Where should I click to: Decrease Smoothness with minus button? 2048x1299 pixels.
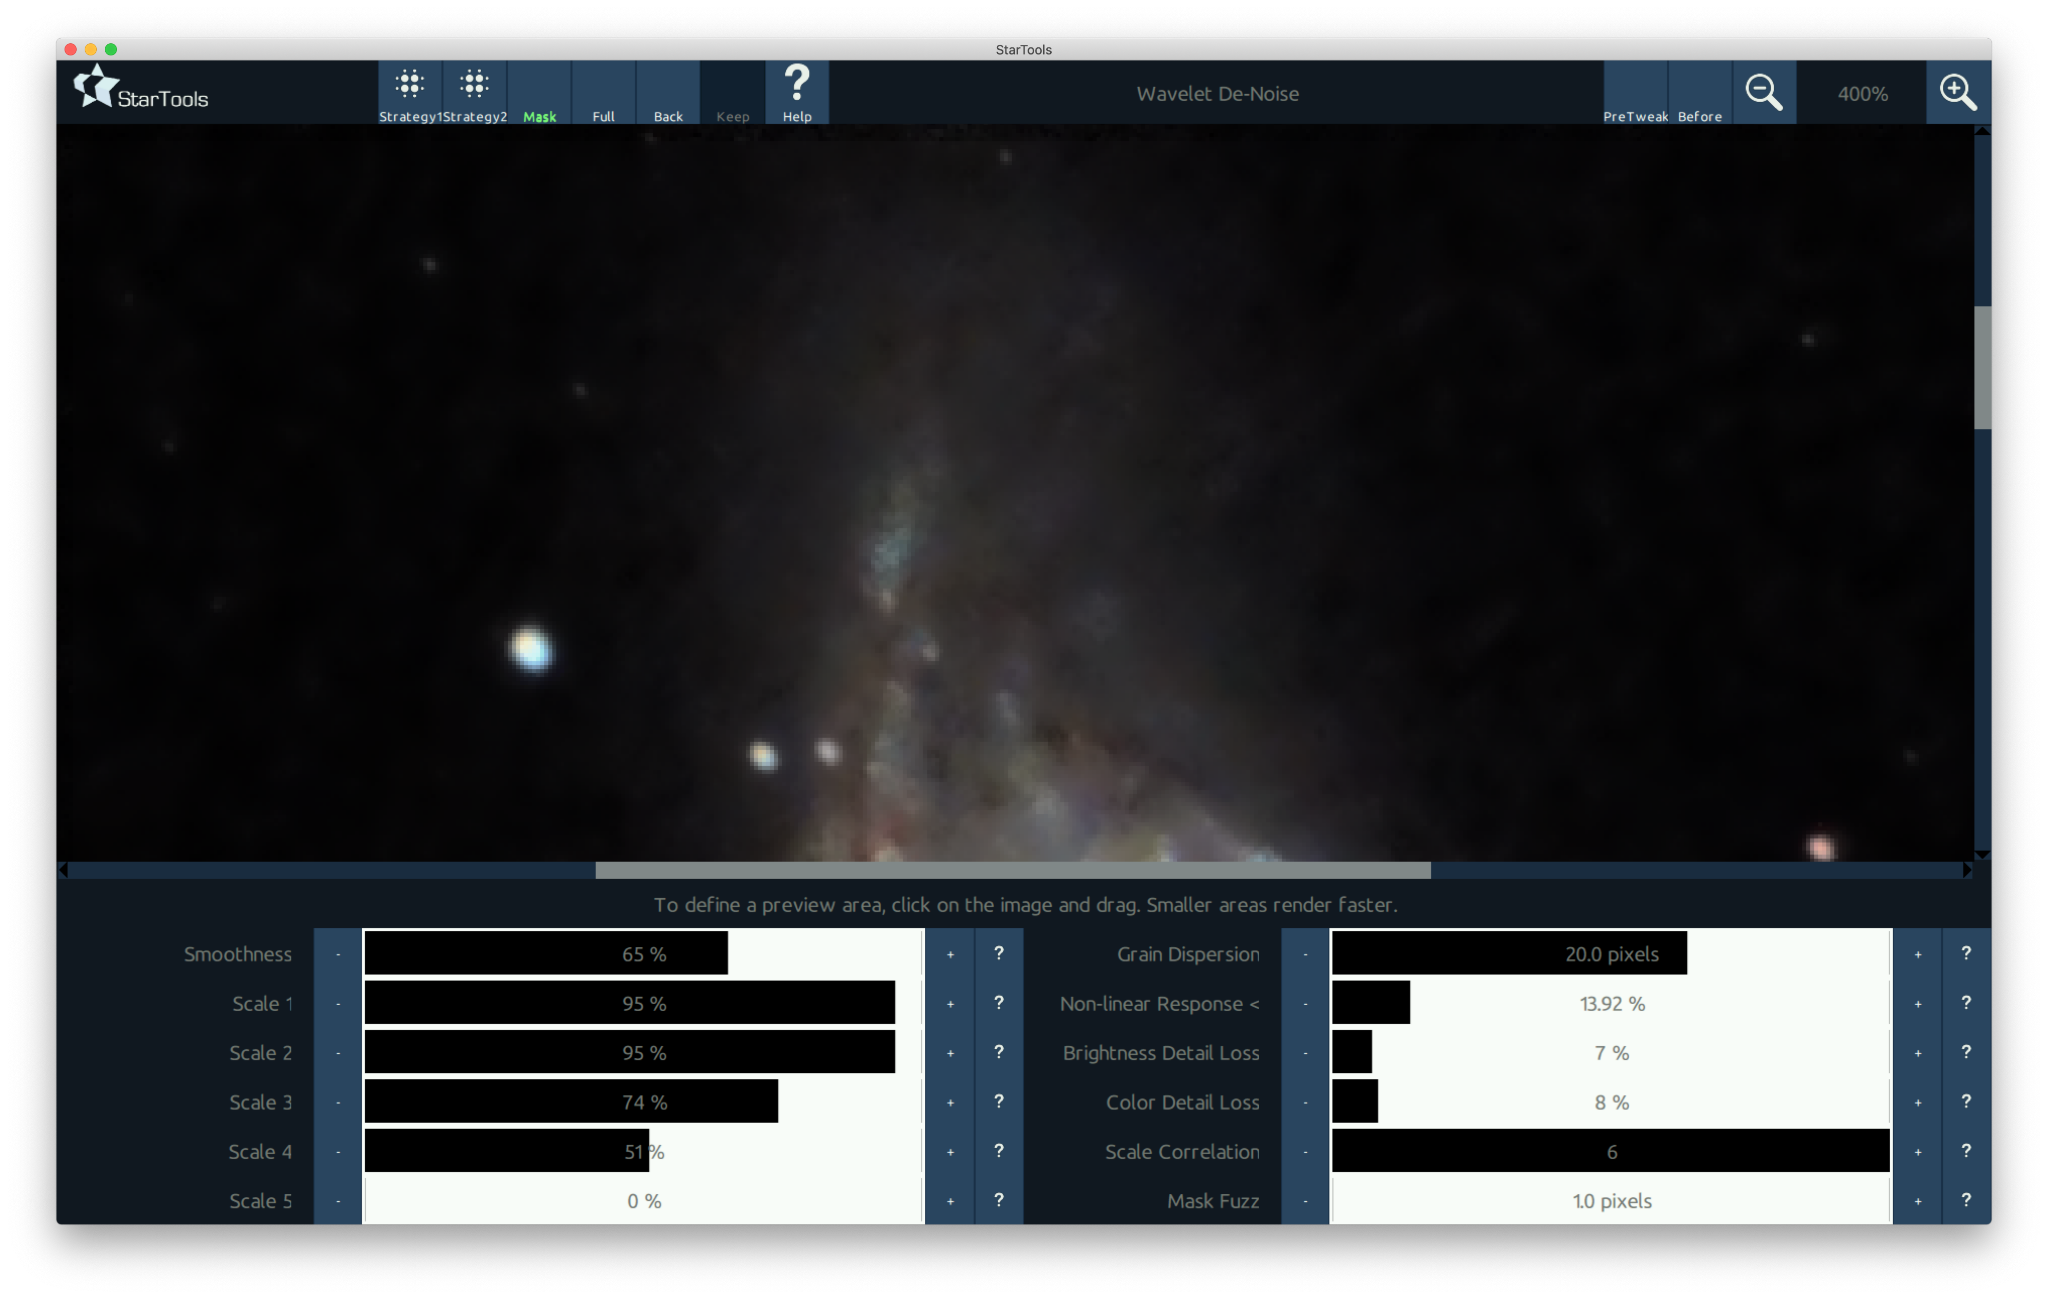pyautogui.click(x=338, y=954)
